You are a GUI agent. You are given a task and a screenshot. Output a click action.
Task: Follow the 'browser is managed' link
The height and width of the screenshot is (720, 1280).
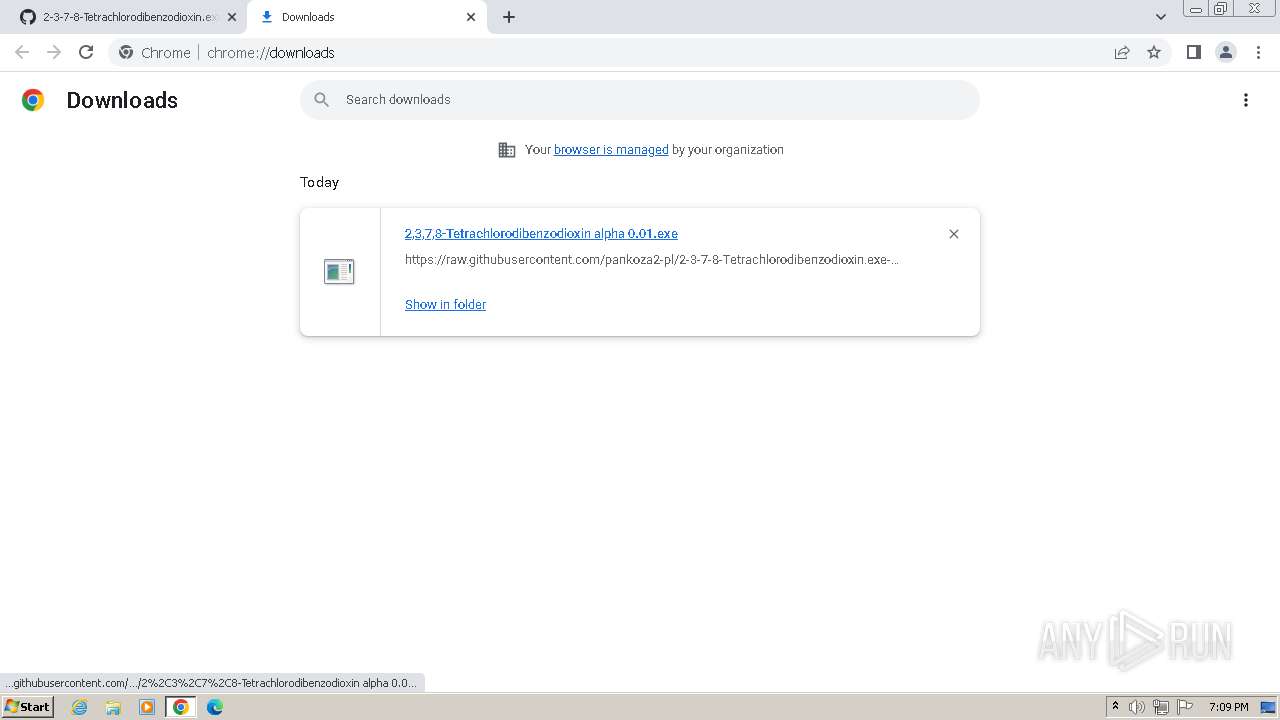[611, 150]
